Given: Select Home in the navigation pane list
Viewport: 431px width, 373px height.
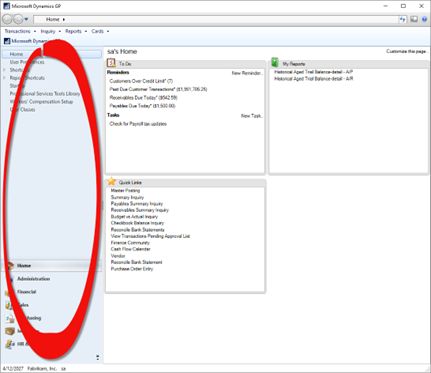Looking at the screenshot, I should [x=52, y=54].
